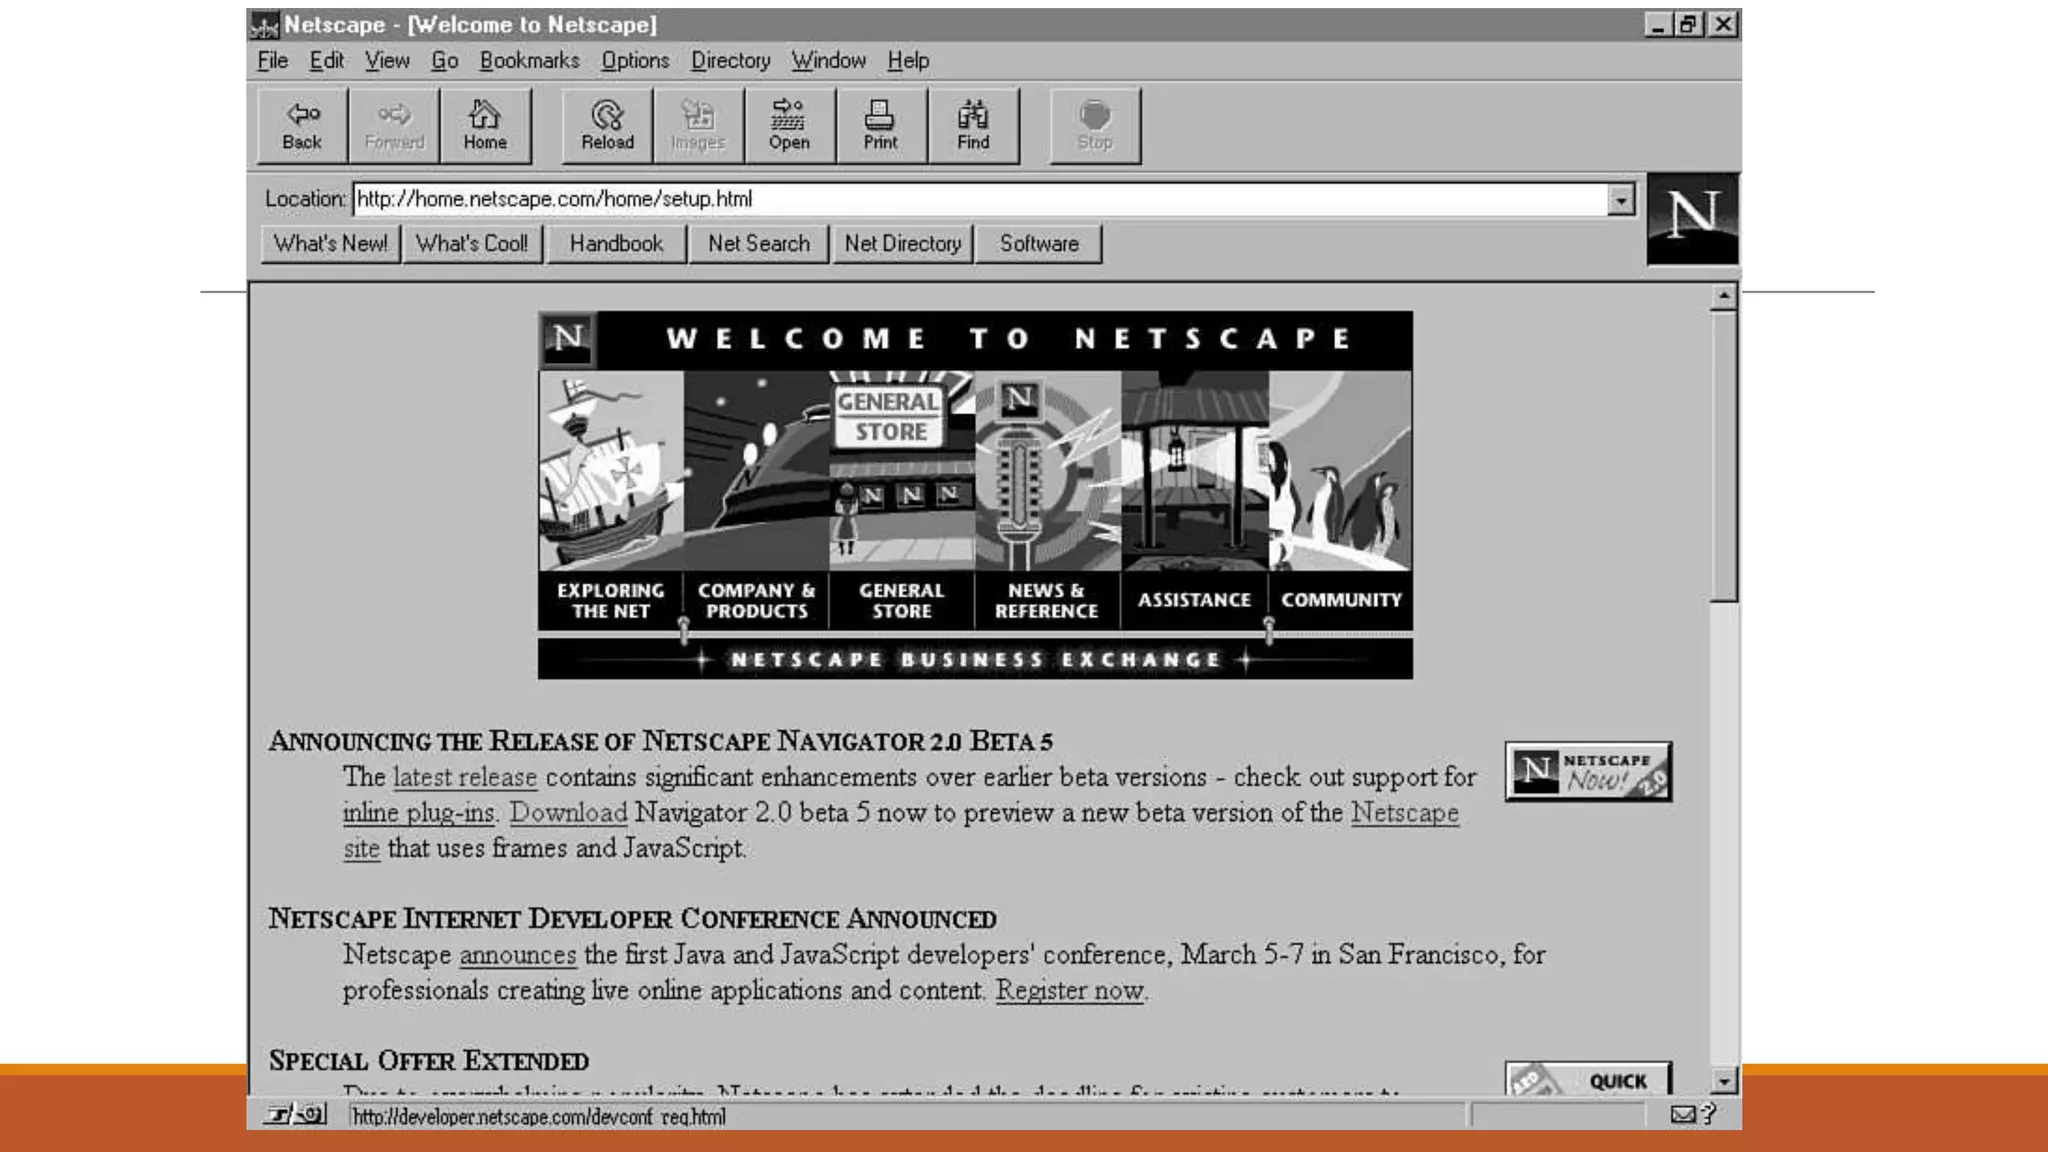Open Exploring the Net ship image

pyautogui.click(x=611, y=471)
